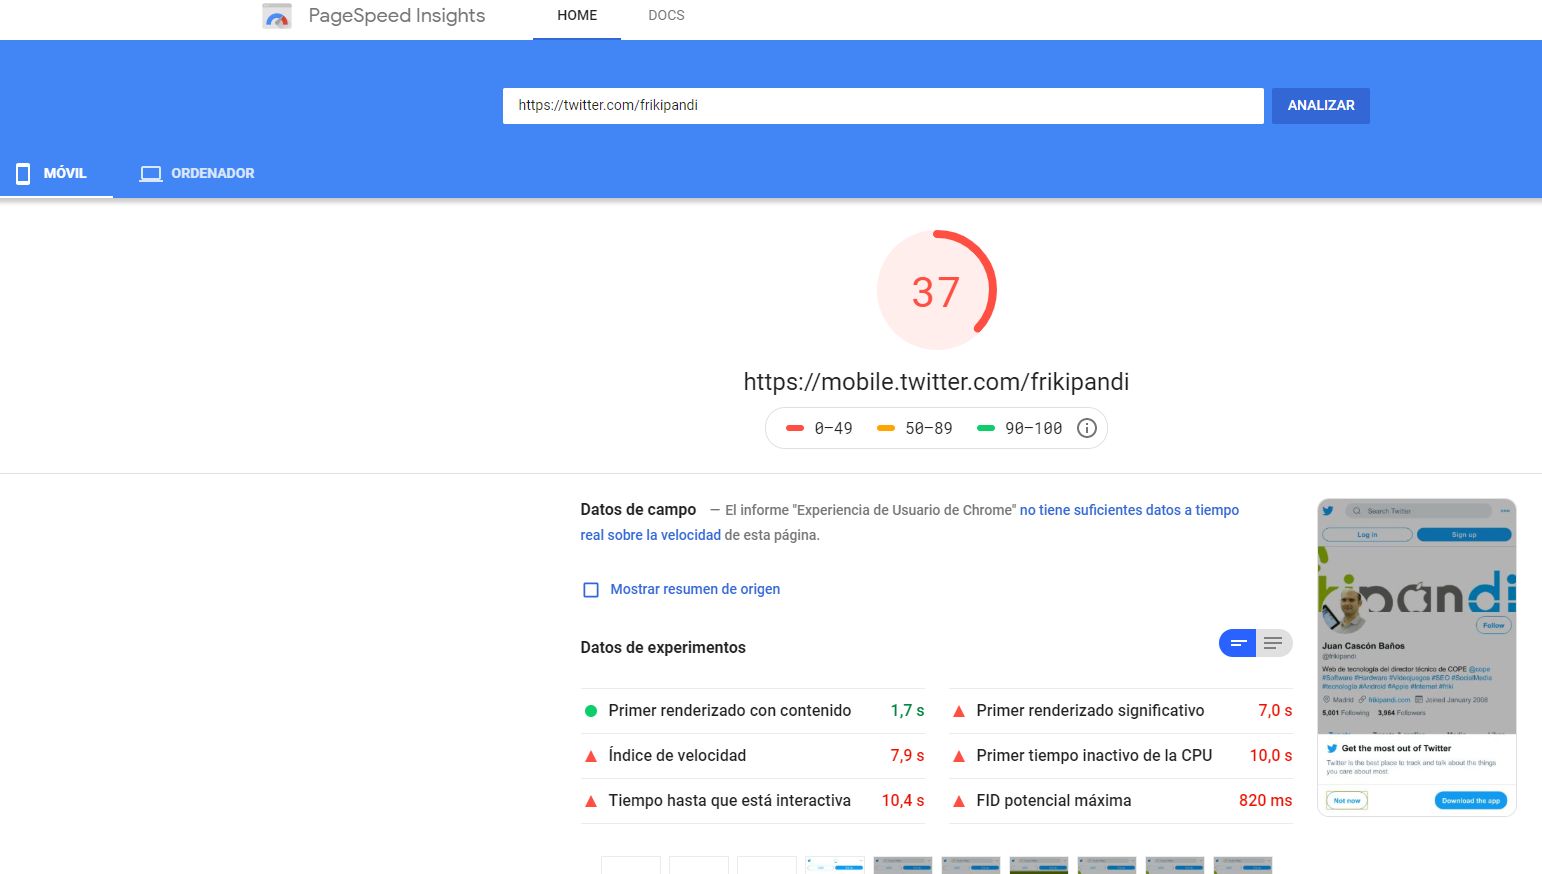Click the FID potencial máxima metric

pos(1054,800)
